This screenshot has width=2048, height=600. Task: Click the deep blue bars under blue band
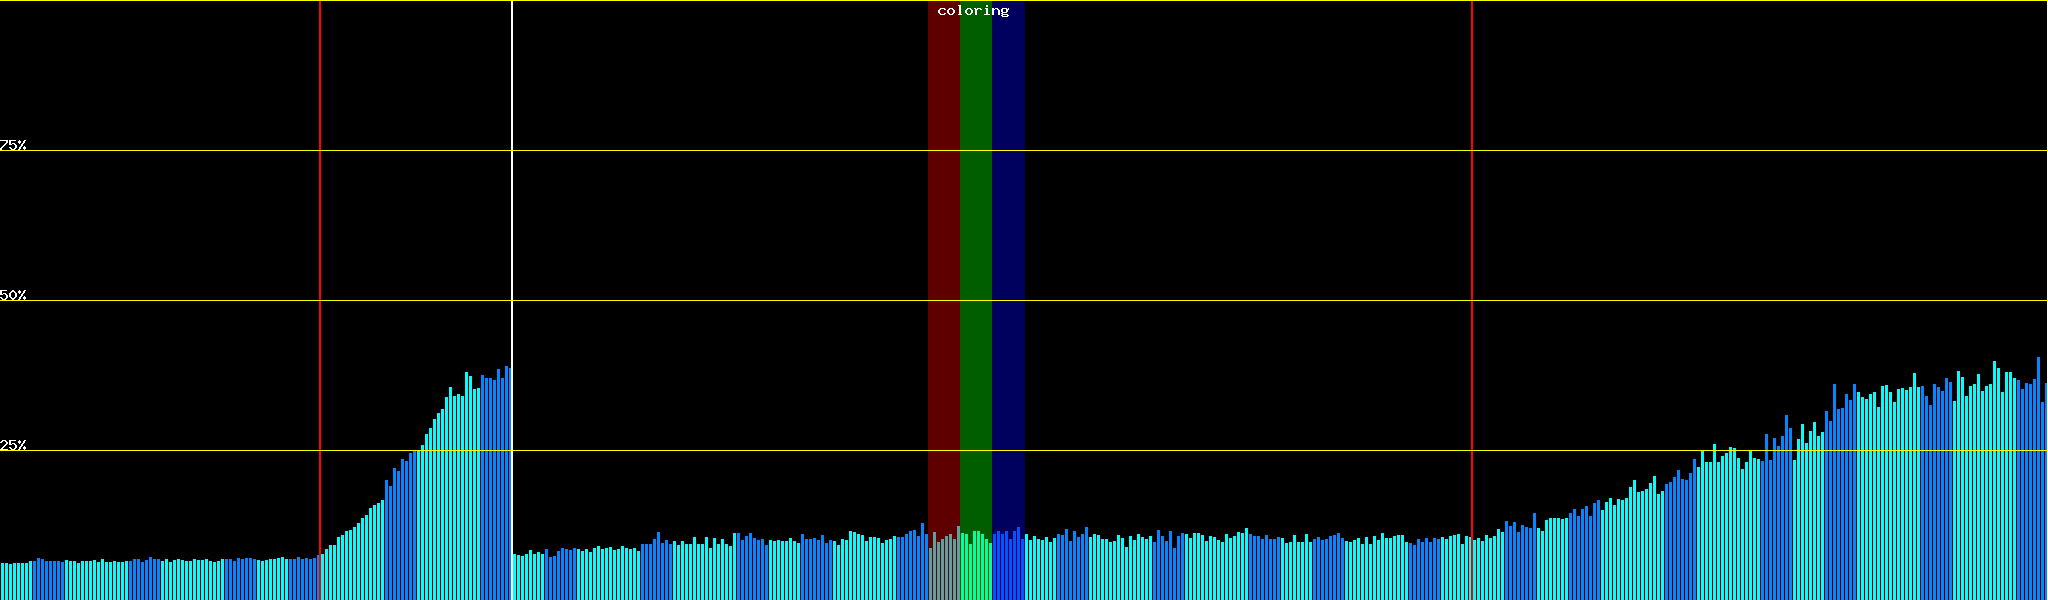(1008, 570)
